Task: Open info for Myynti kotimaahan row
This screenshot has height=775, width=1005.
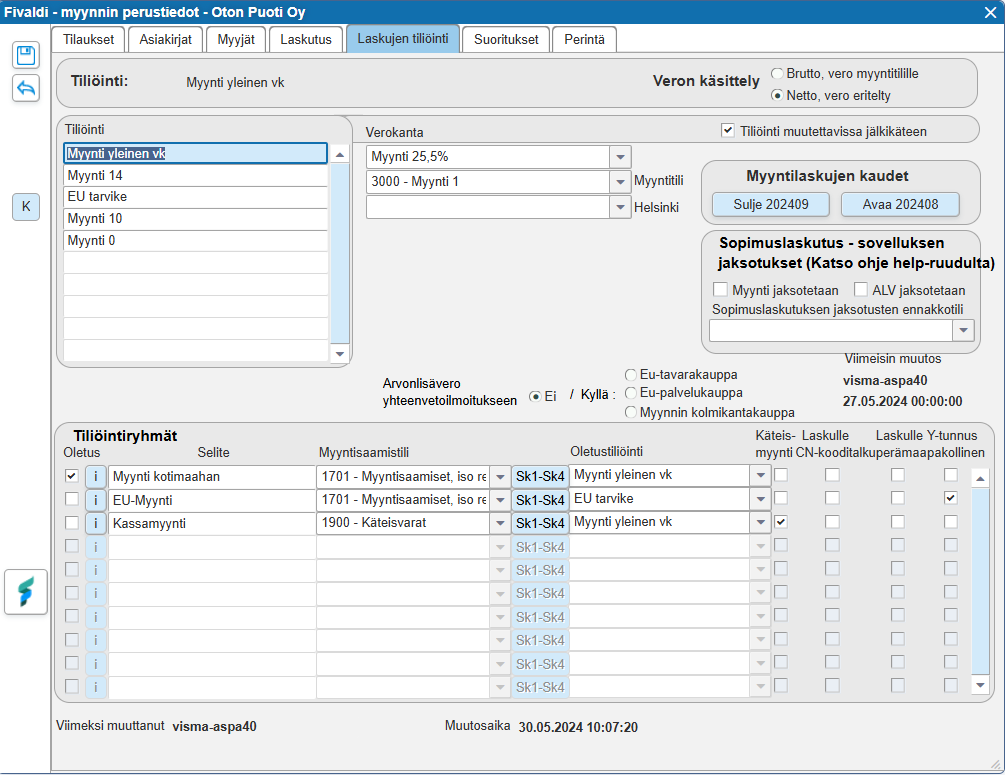Action: pyautogui.click(x=96, y=476)
